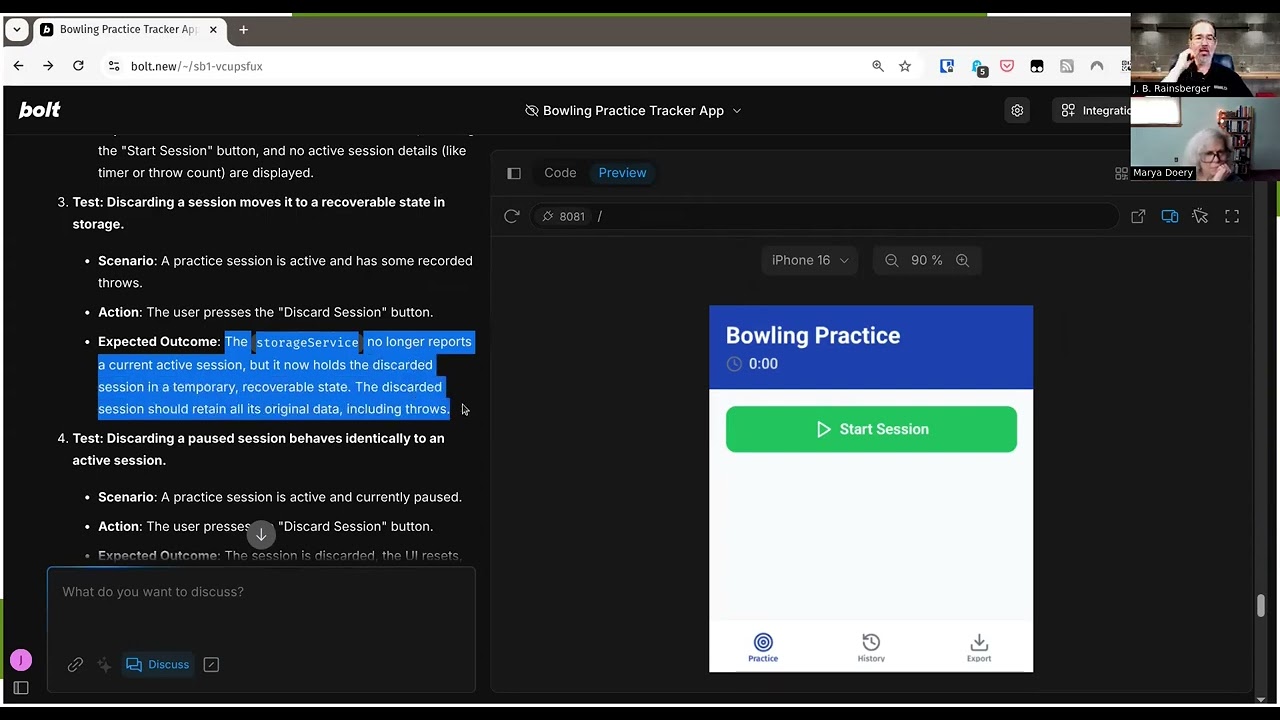
Task: Open the History tab in app preview
Action: [x=871, y=647]
